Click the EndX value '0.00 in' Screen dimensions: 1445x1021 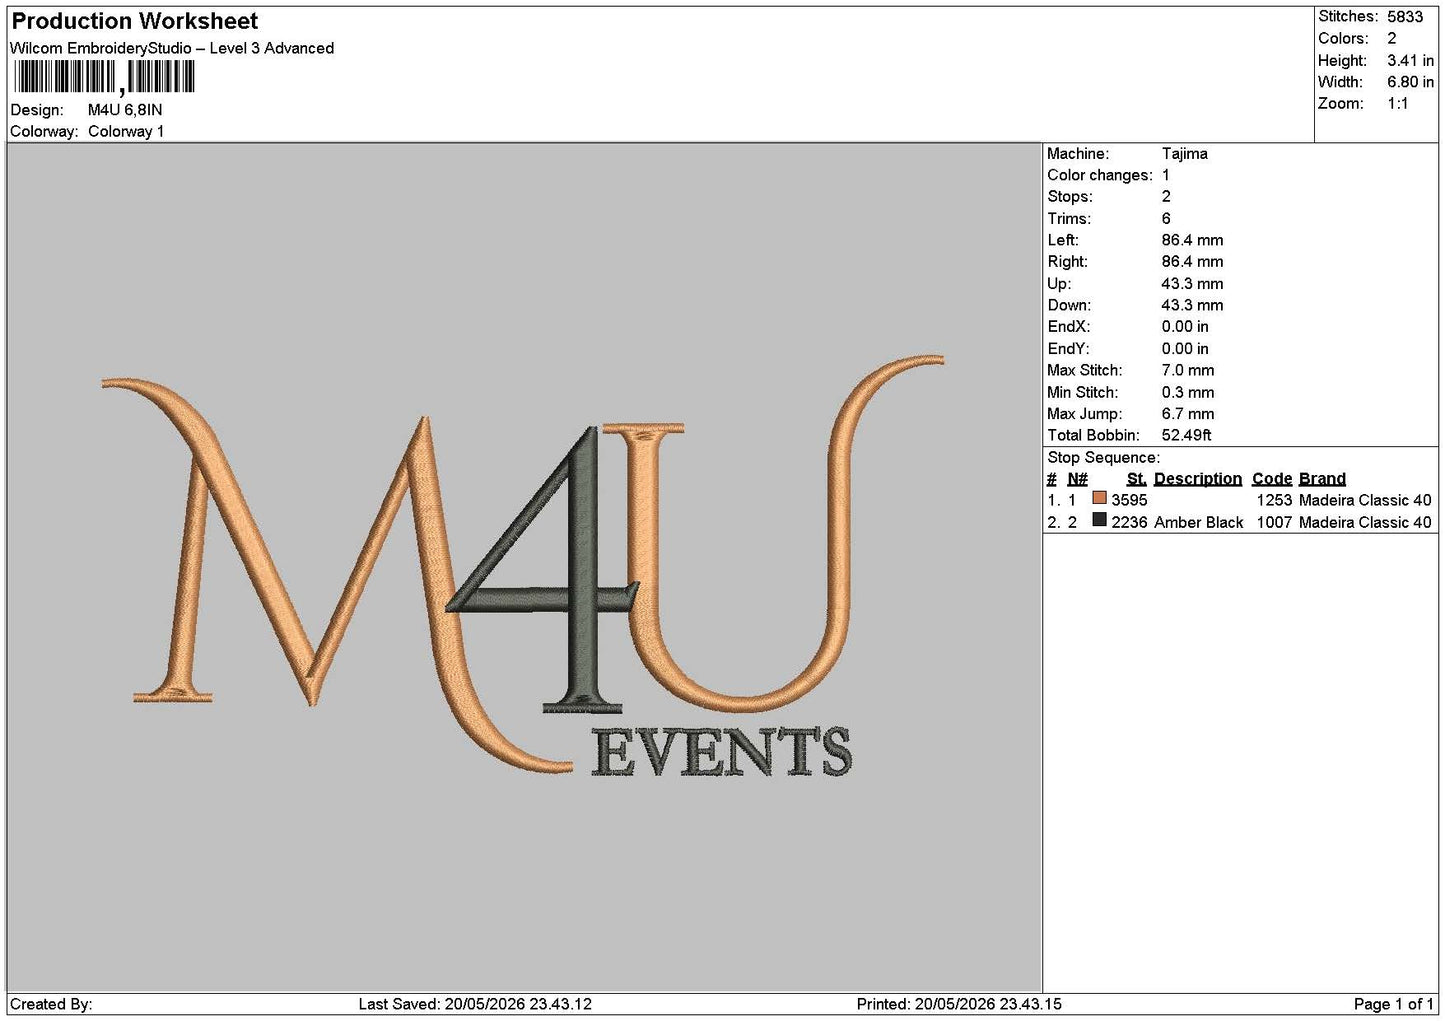click(1185, 327)
